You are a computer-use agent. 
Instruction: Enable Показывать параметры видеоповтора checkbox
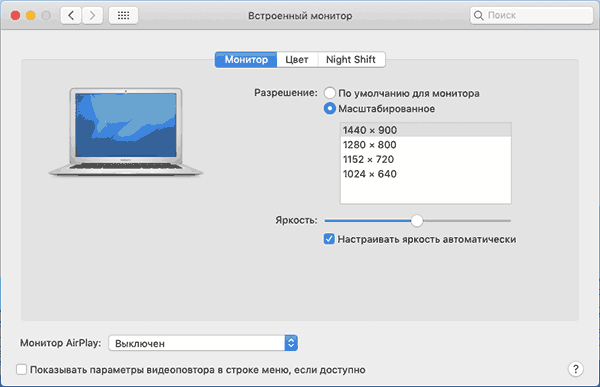[x=21, y=369]
